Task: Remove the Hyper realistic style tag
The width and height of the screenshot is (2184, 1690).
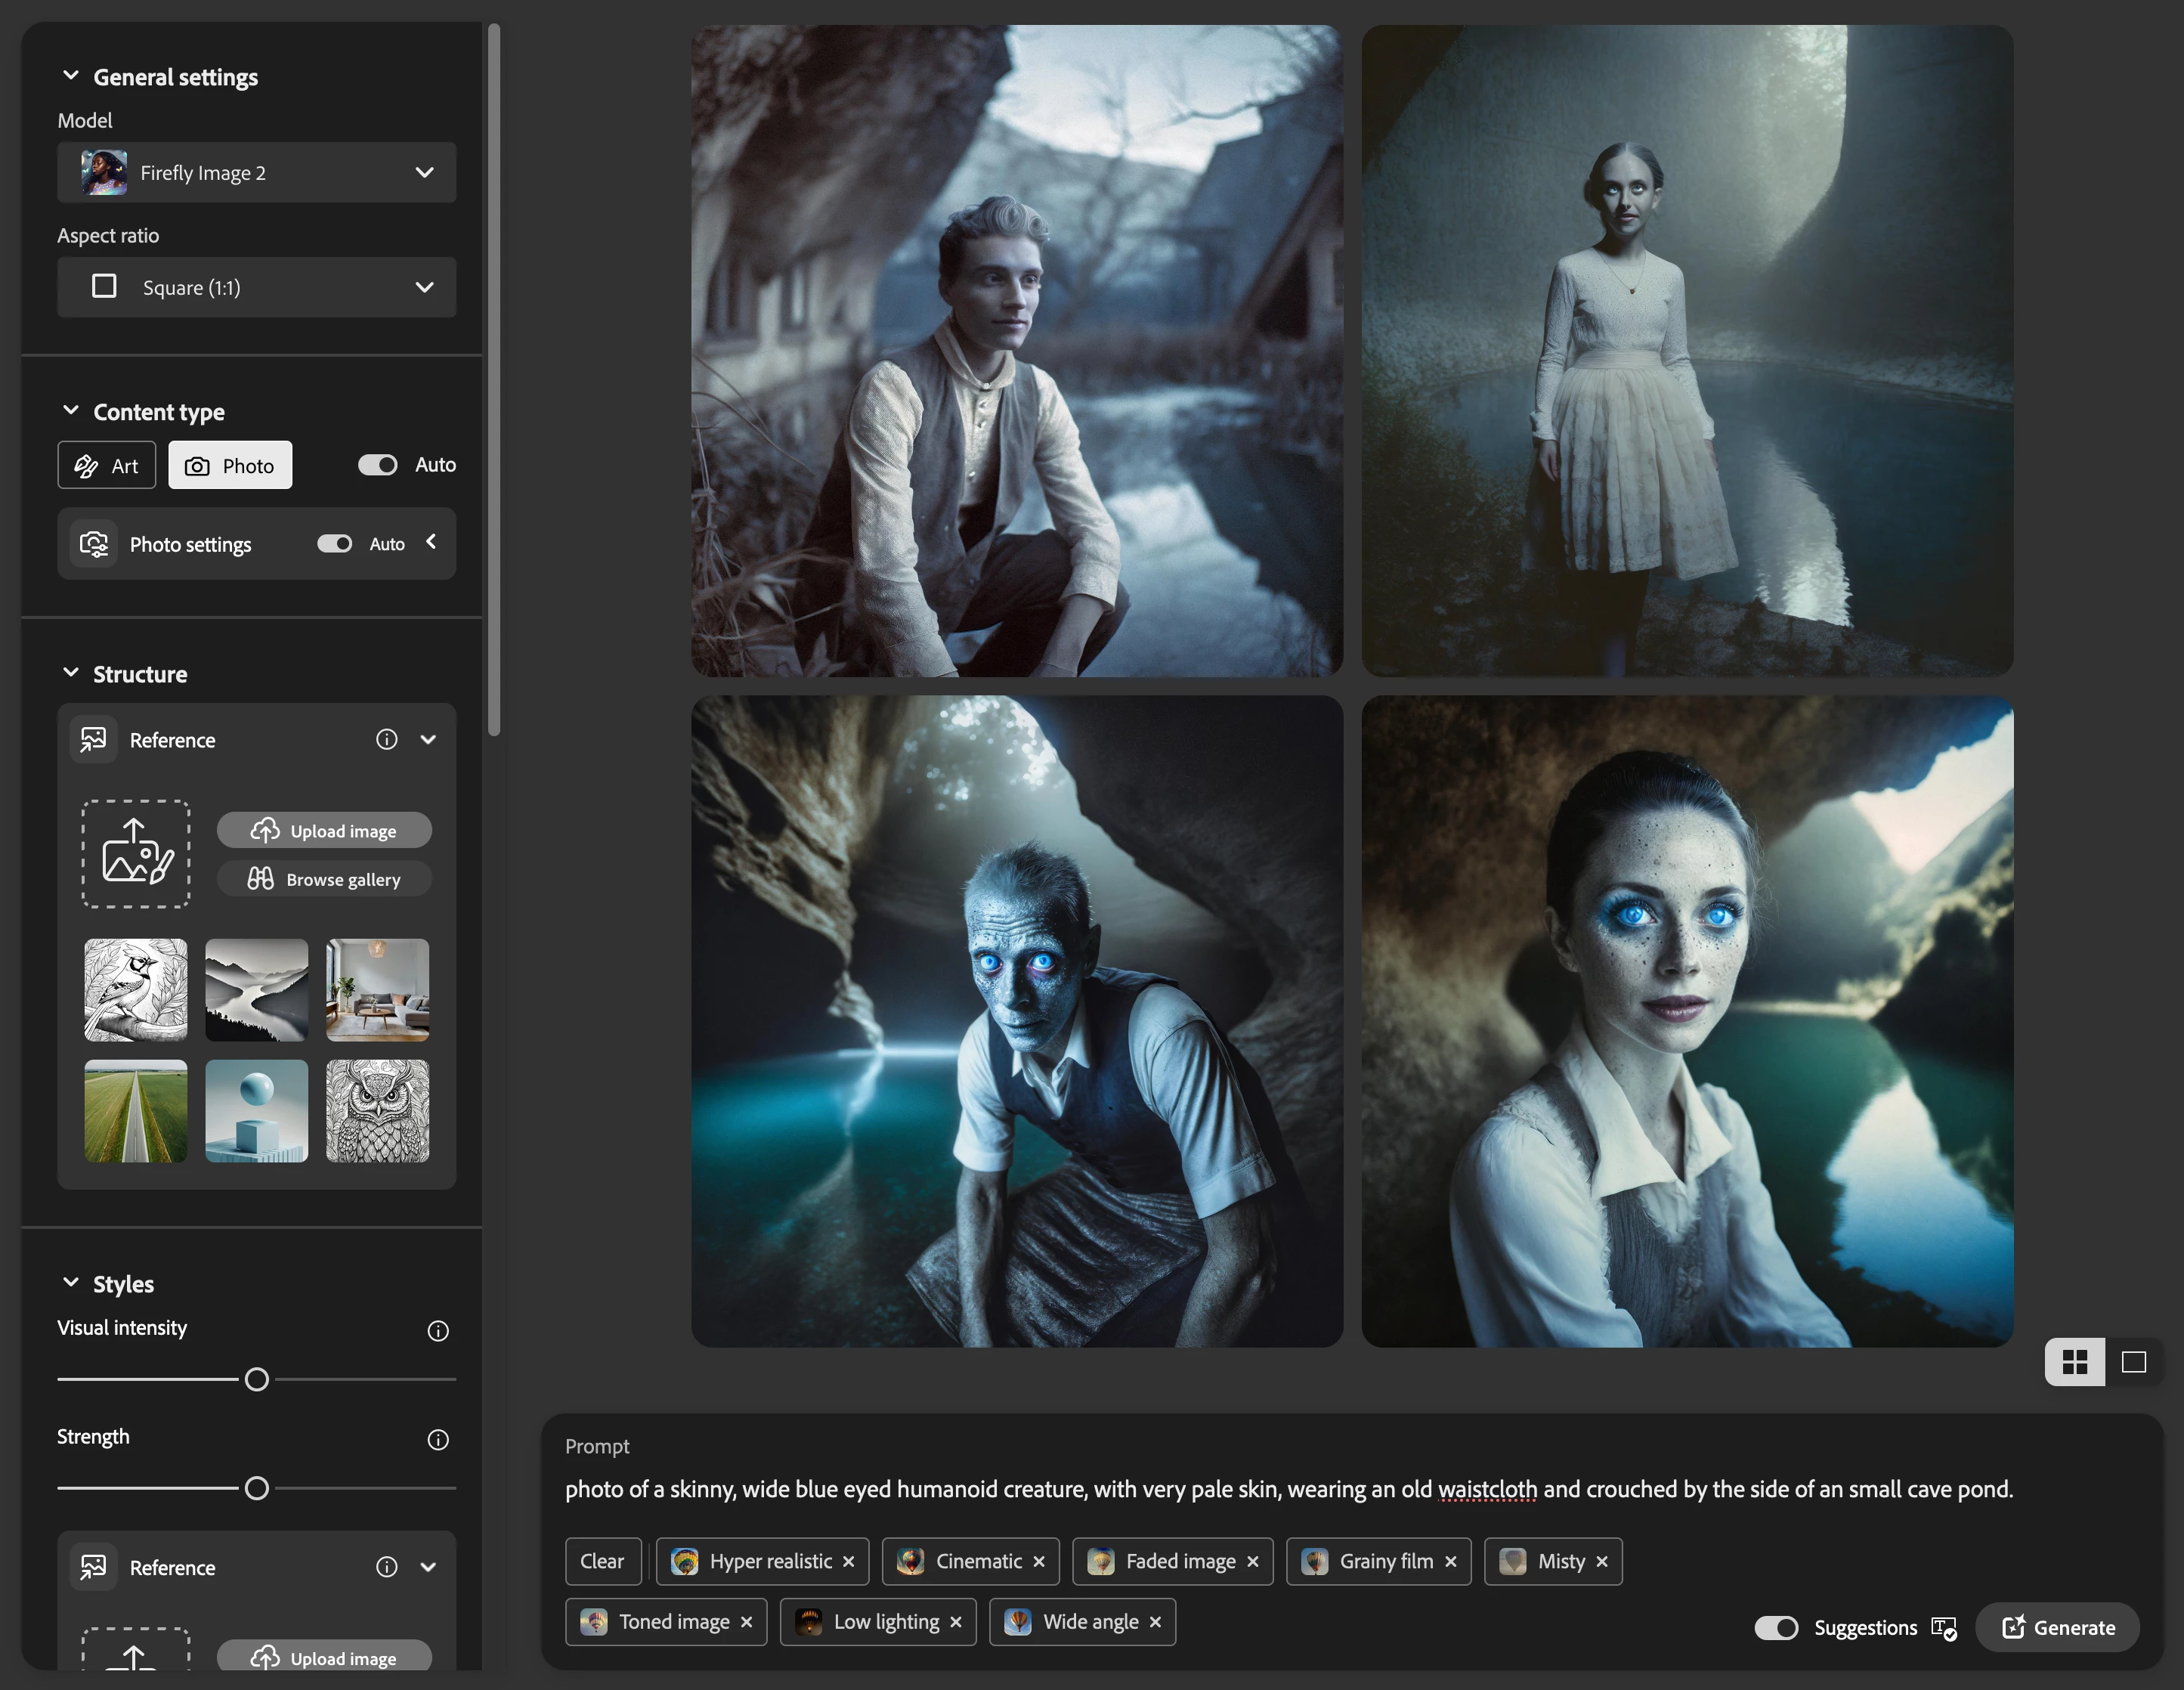Action: (849, 1562)
